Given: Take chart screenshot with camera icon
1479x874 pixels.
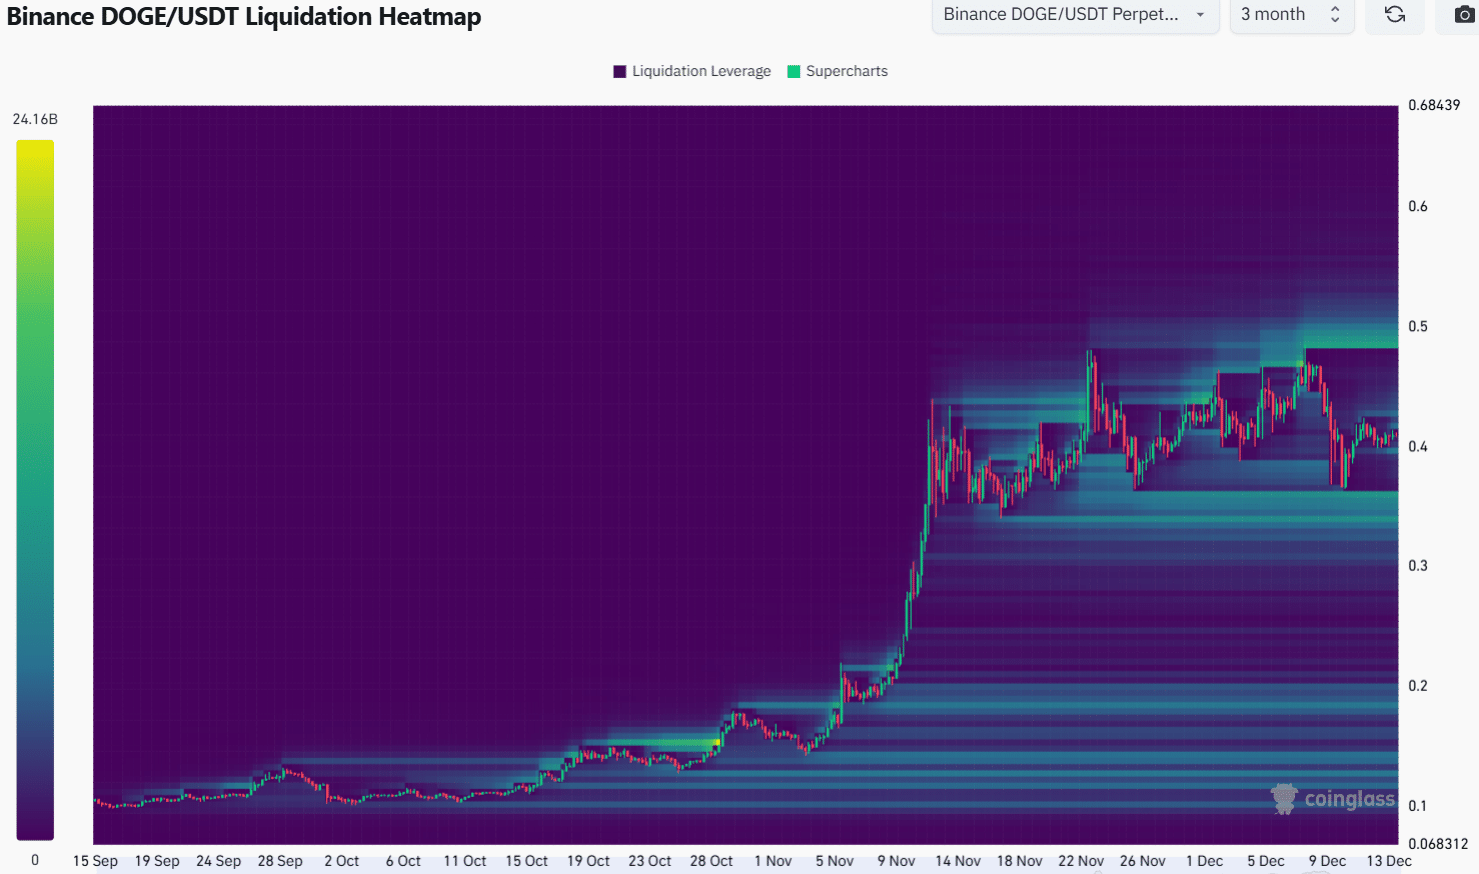Looking at the screenshot, I should pos(1463,14).
